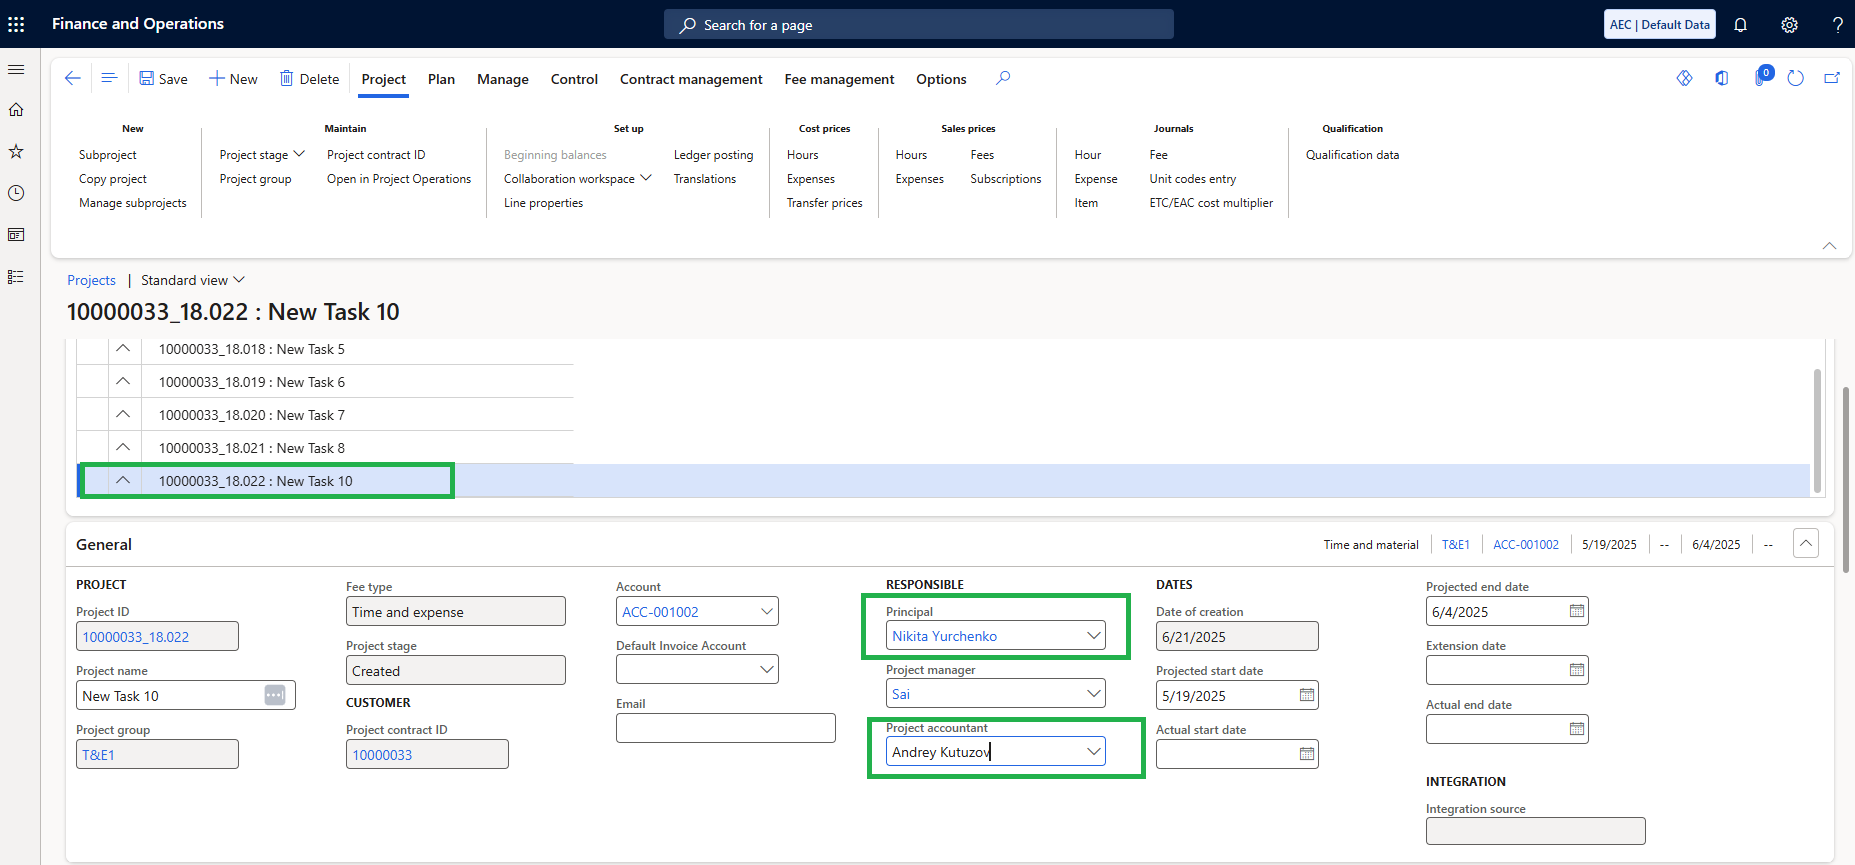Open the settings gear
Viewport: 1855px width, 865px height.
click(x=1789, y=25)
